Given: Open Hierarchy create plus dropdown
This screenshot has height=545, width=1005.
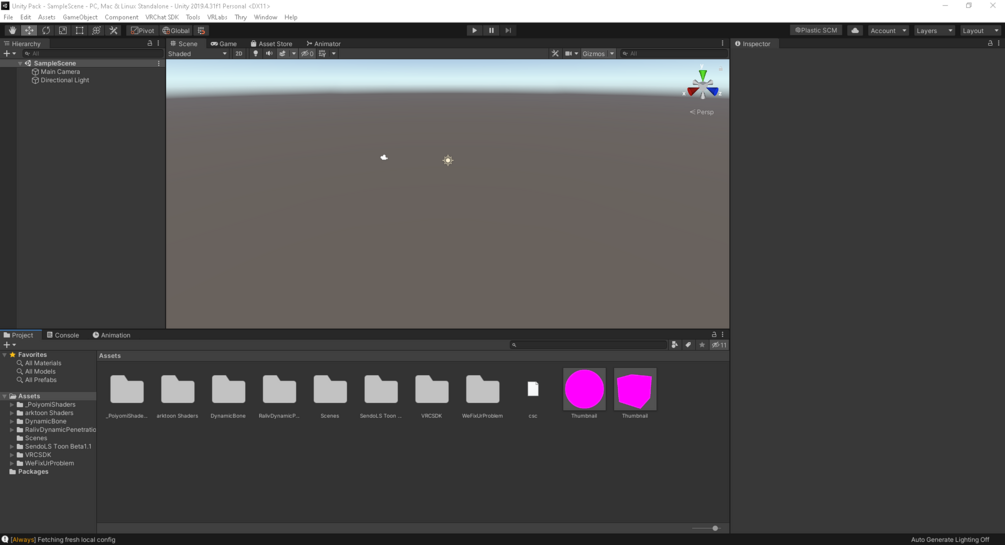Looking at the screenshot, I should coord(9,53).
